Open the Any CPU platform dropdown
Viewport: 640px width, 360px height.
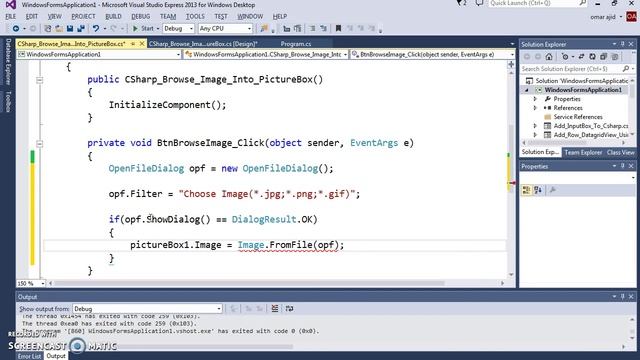(x=225, y=29)
